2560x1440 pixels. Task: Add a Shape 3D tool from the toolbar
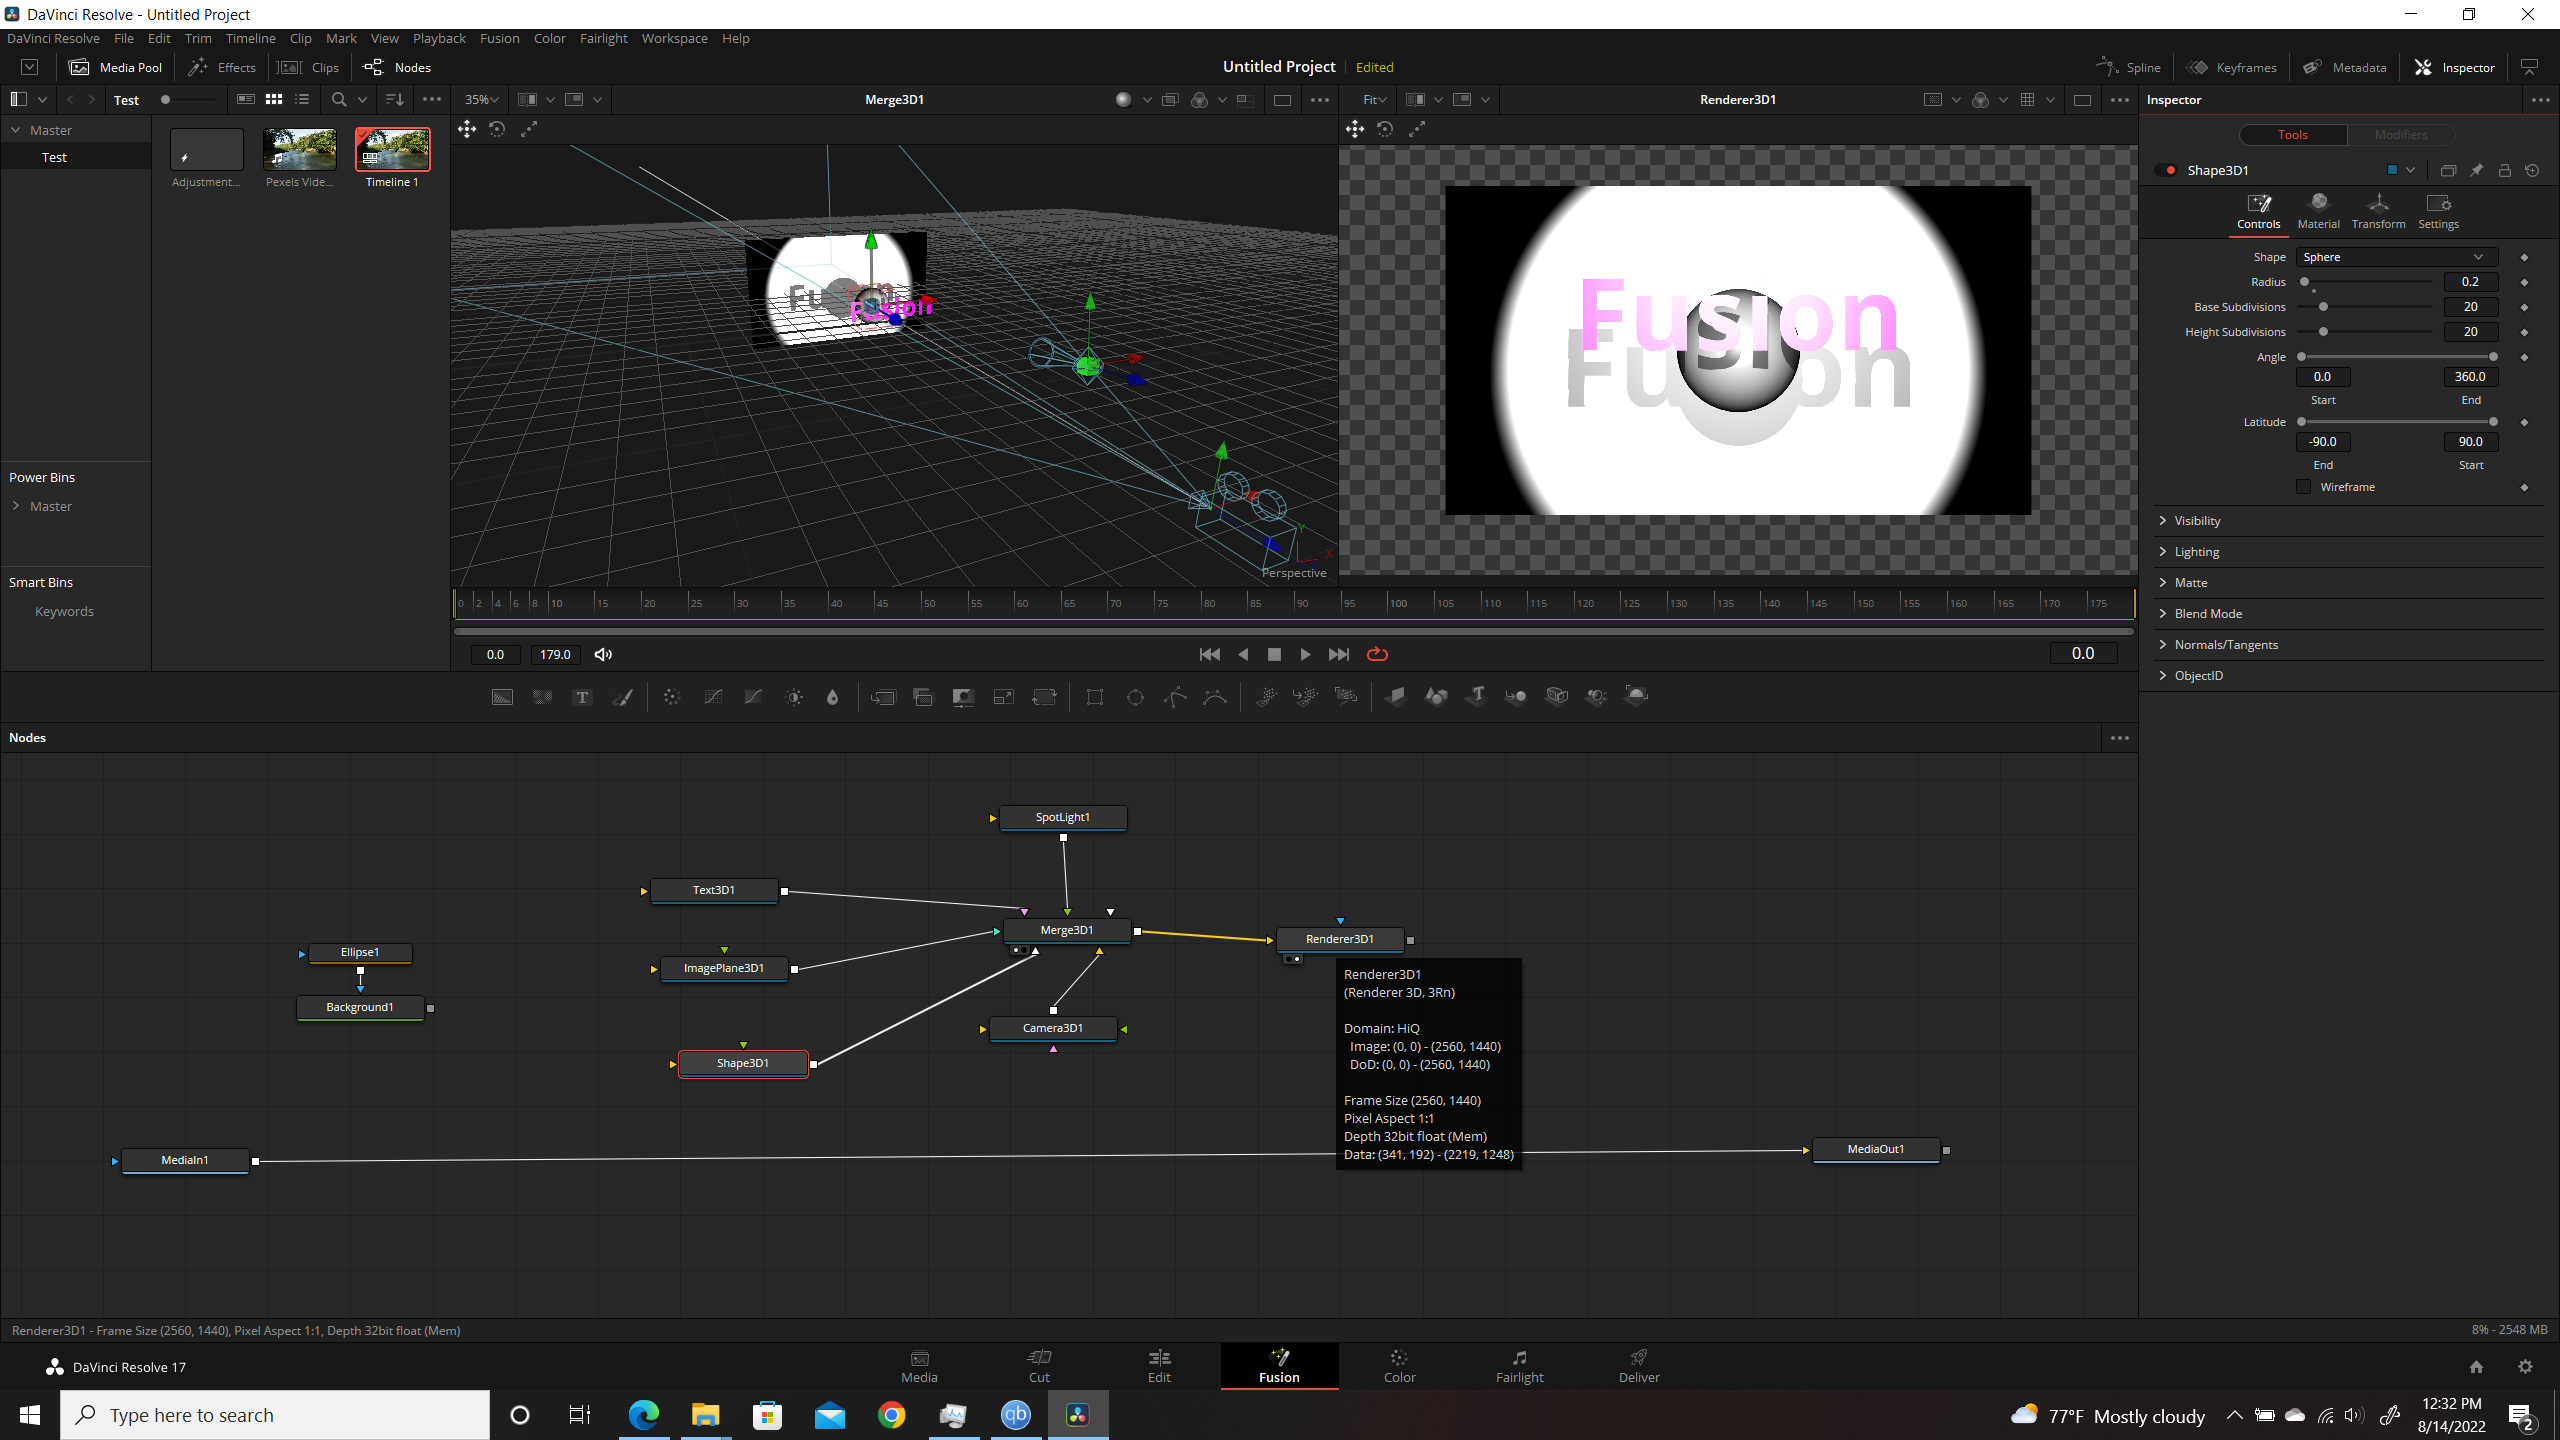1436,697
